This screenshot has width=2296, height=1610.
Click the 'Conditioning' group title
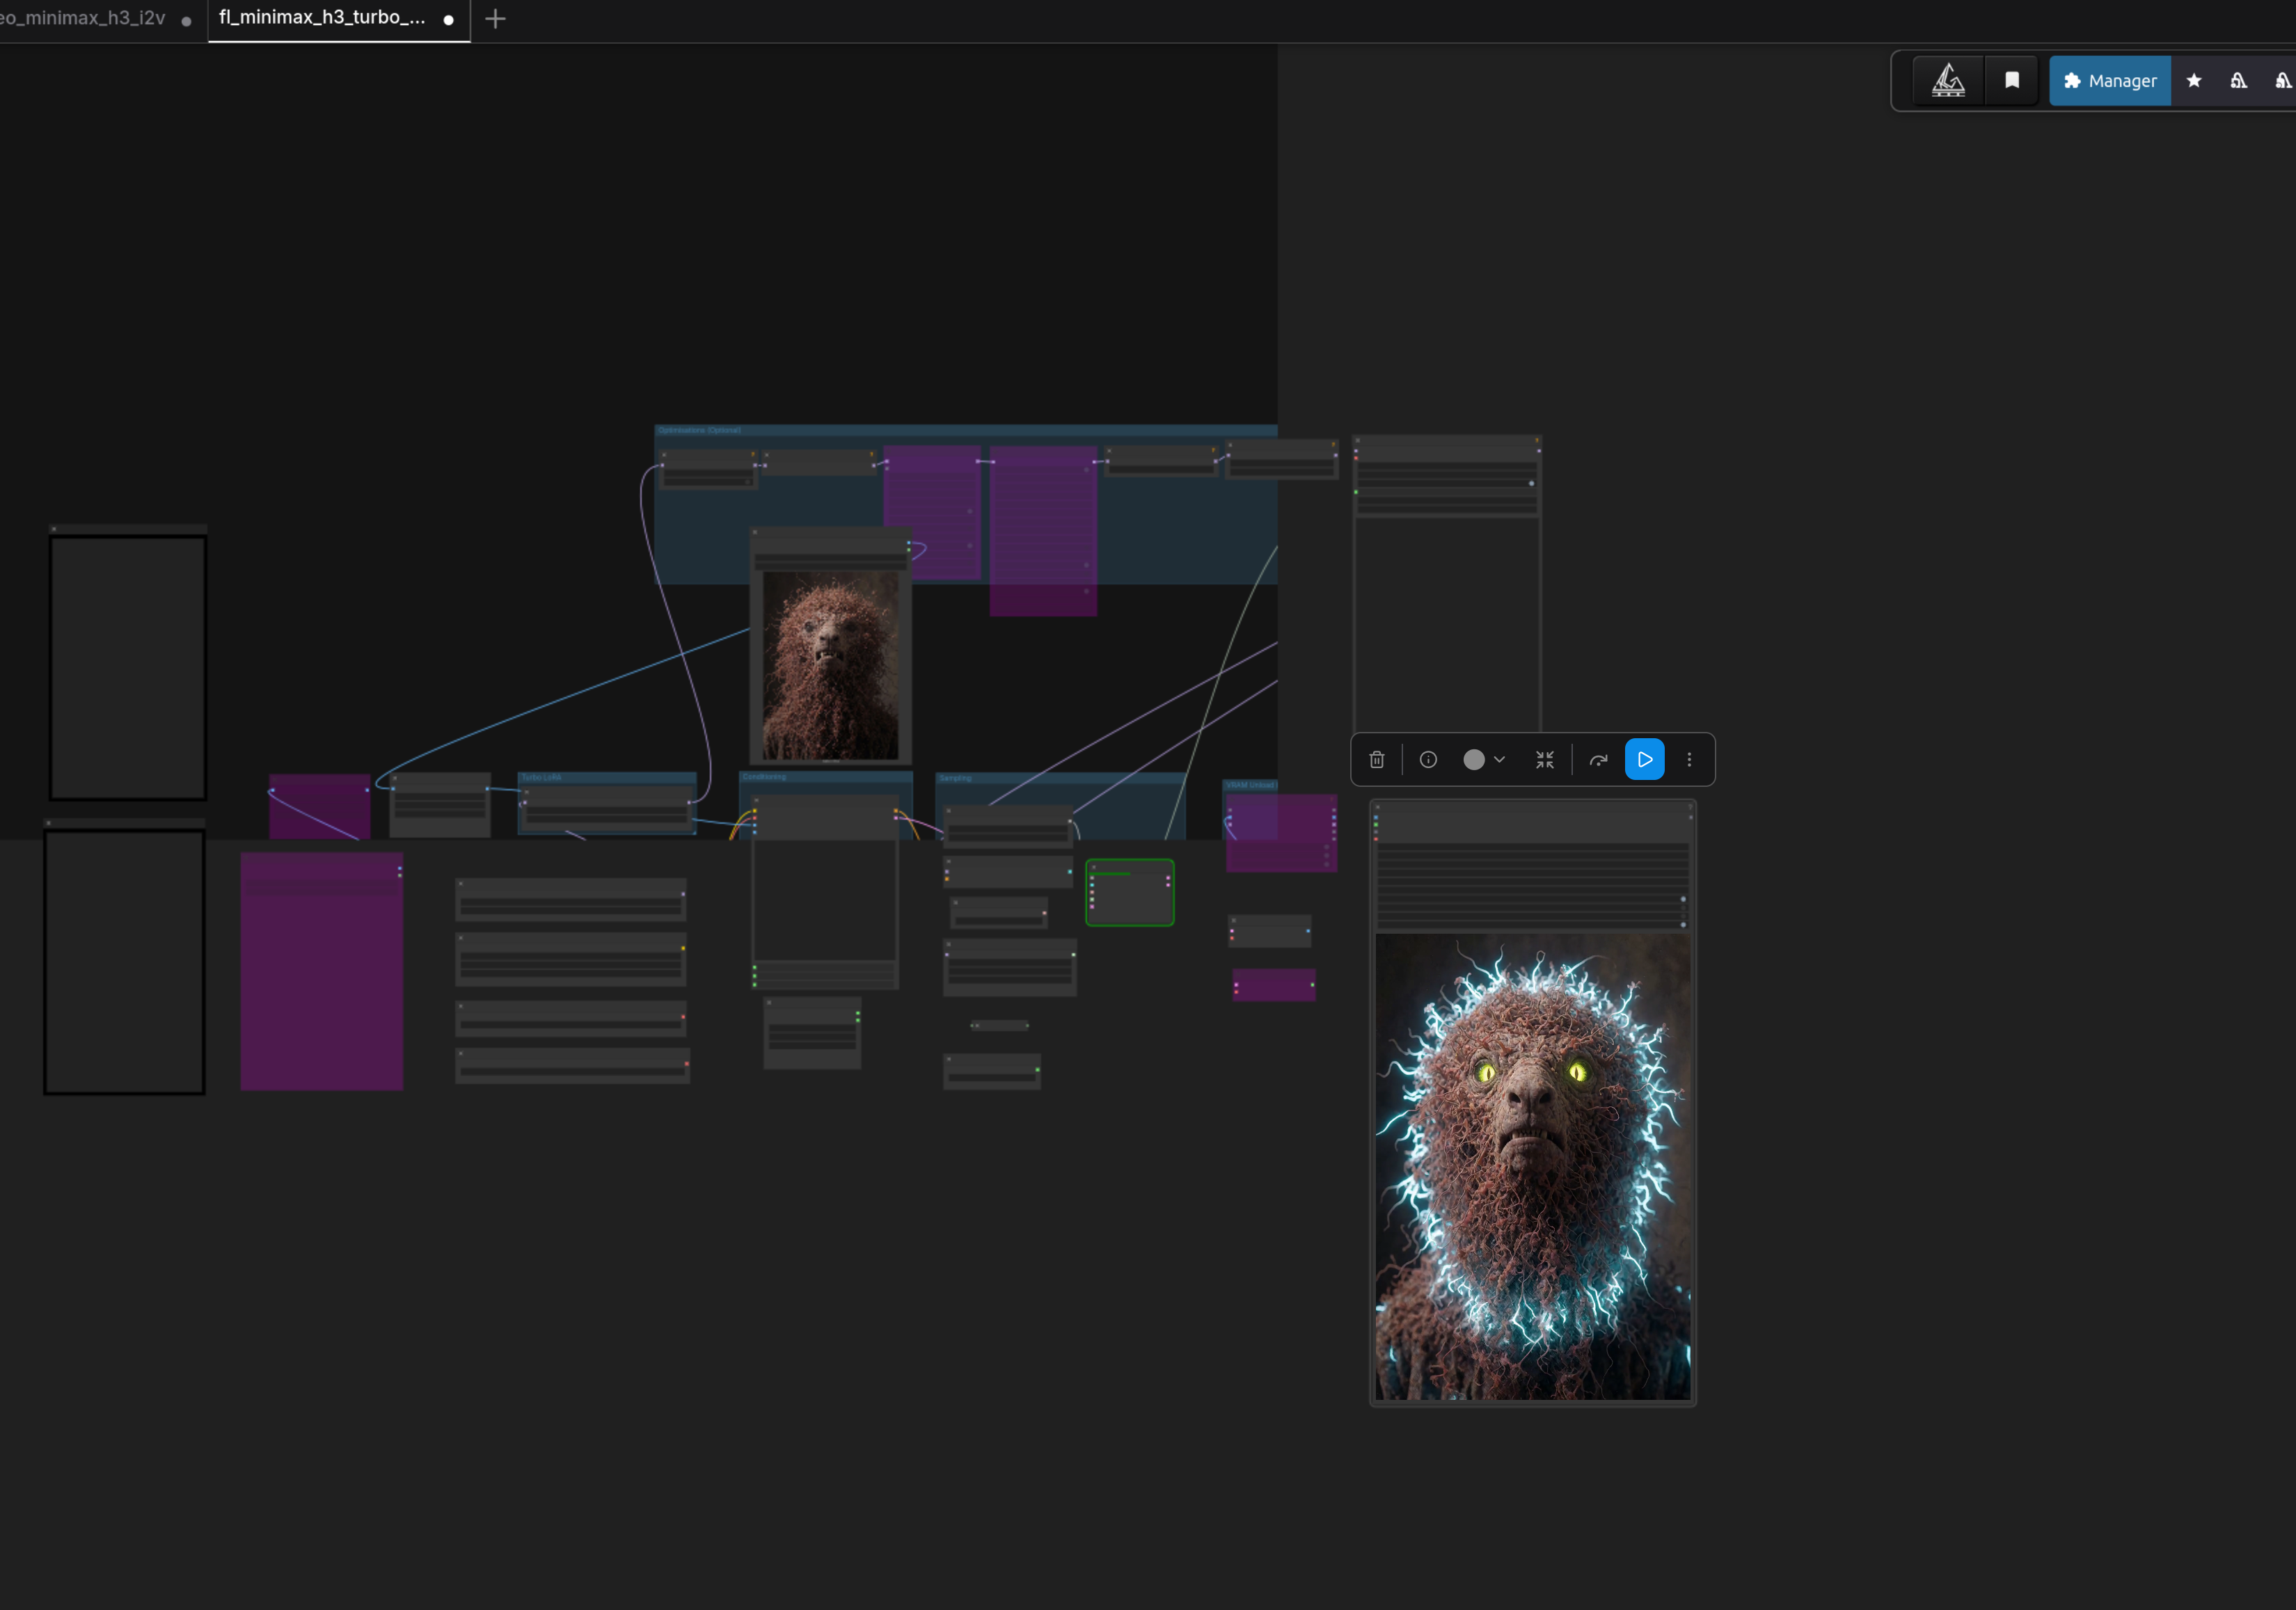[765, 777]
